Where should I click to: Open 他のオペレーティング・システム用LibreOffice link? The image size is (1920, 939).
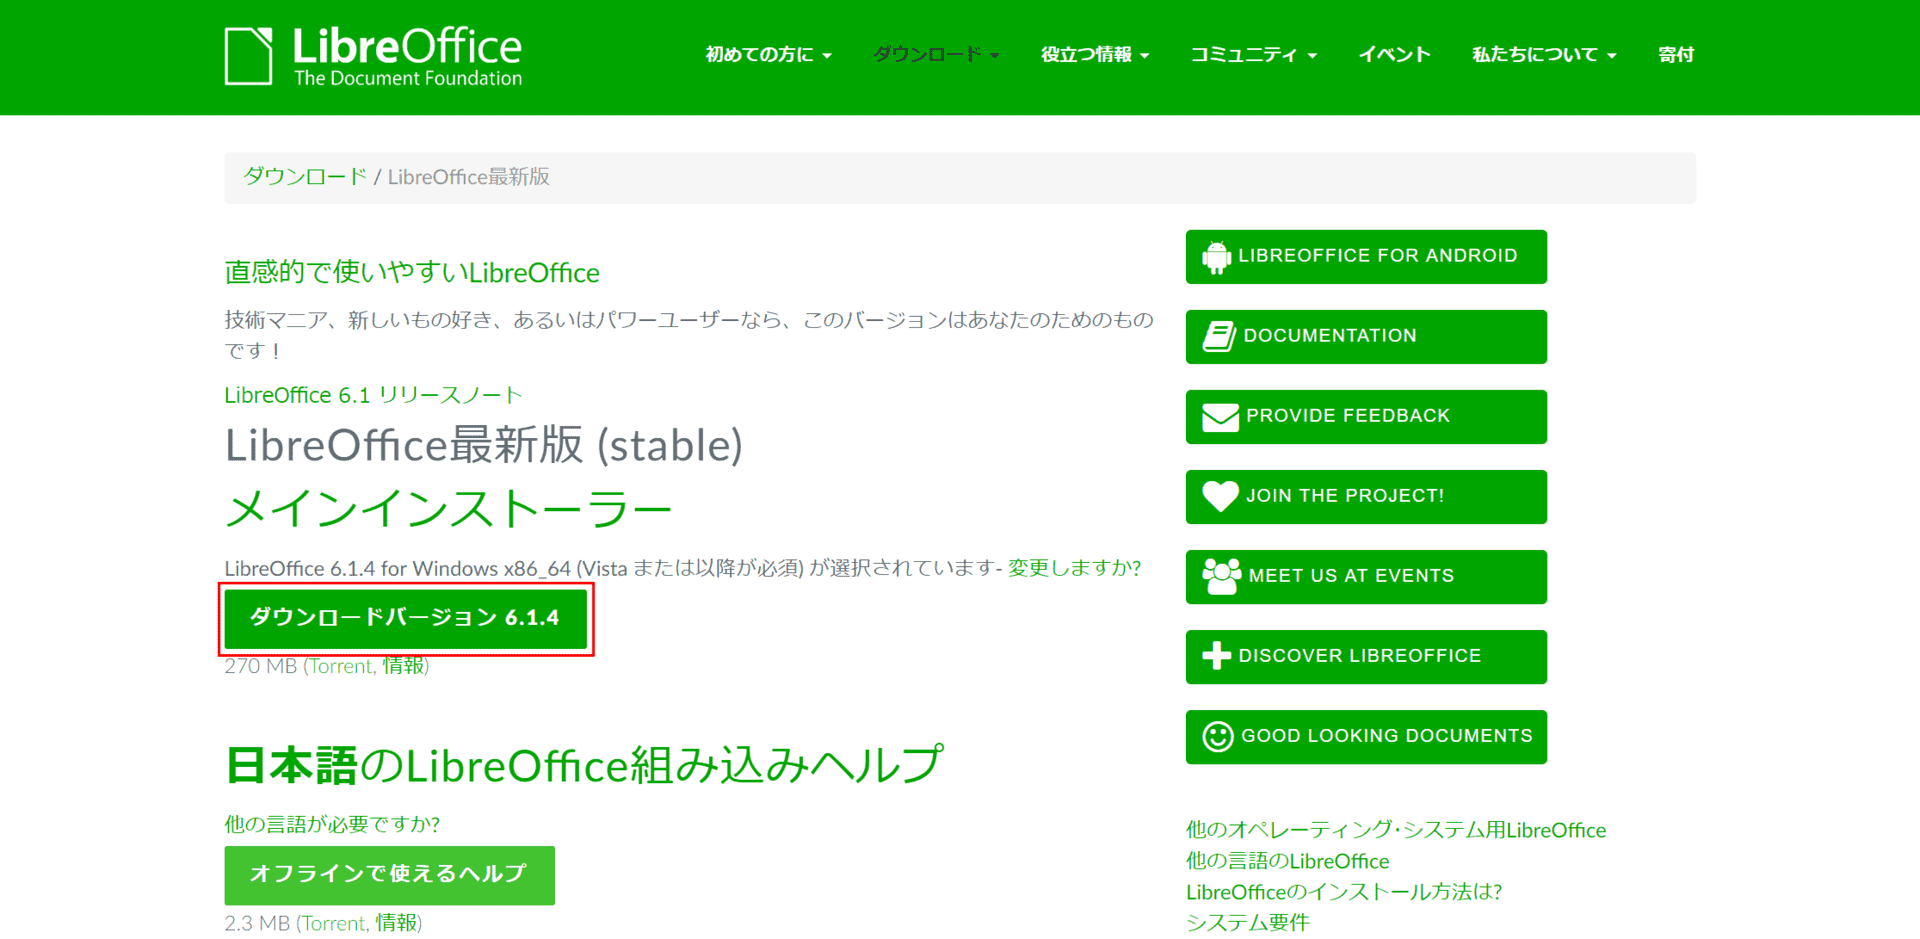1396,830
